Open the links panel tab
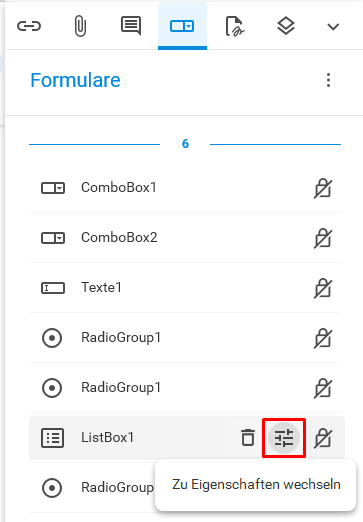Viewport: 363px width, 522px height. click(29, 26)
